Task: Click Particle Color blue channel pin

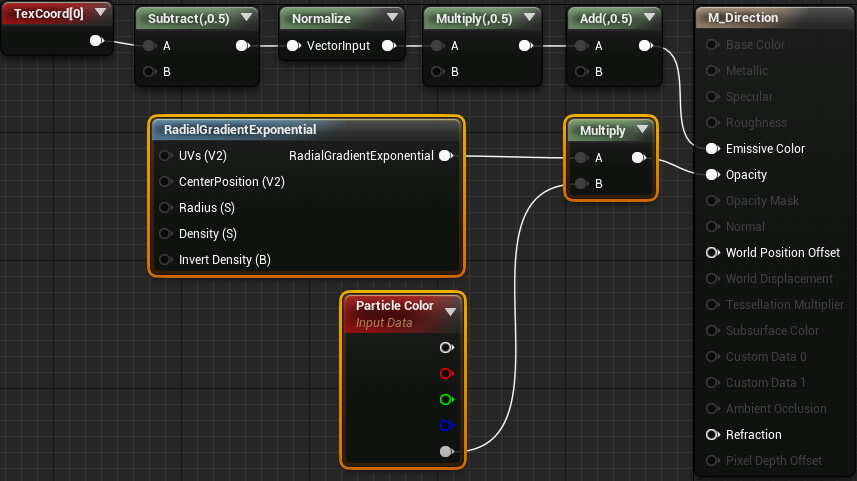Action: click(447, 425)
